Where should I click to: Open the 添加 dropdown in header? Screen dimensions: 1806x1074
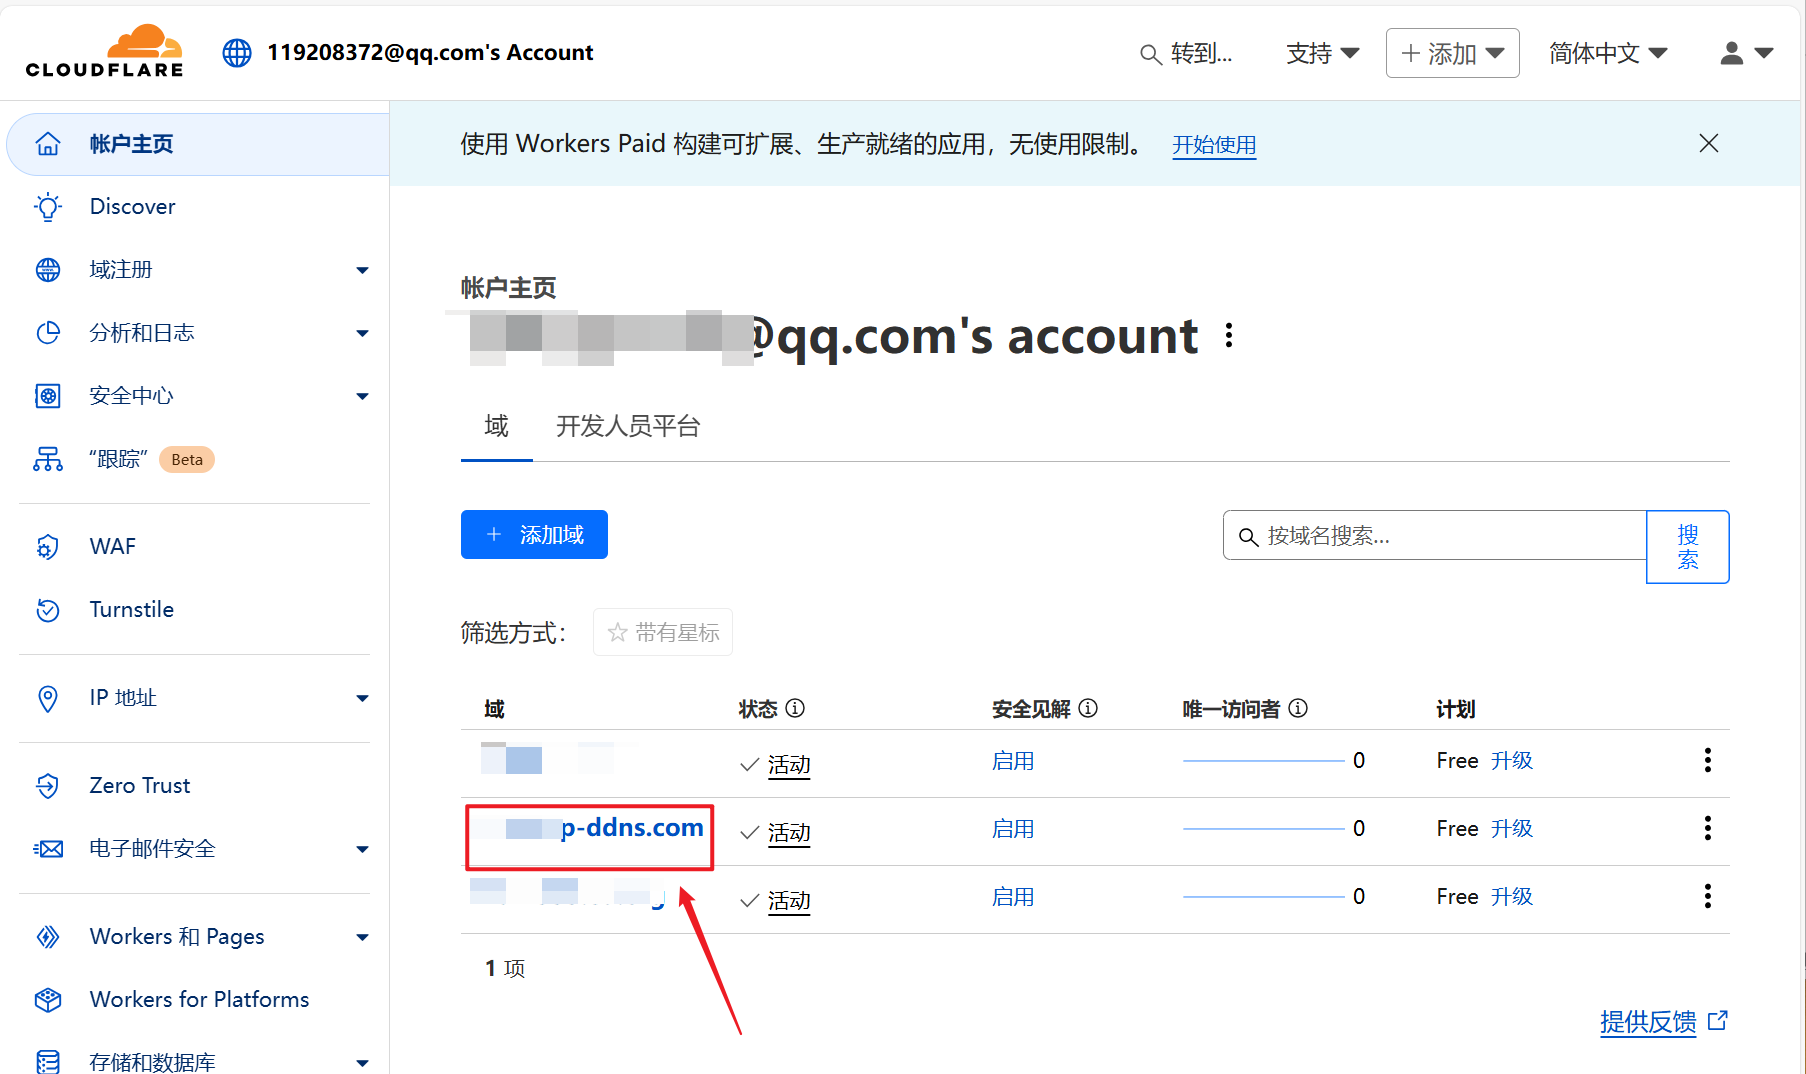1453,53
